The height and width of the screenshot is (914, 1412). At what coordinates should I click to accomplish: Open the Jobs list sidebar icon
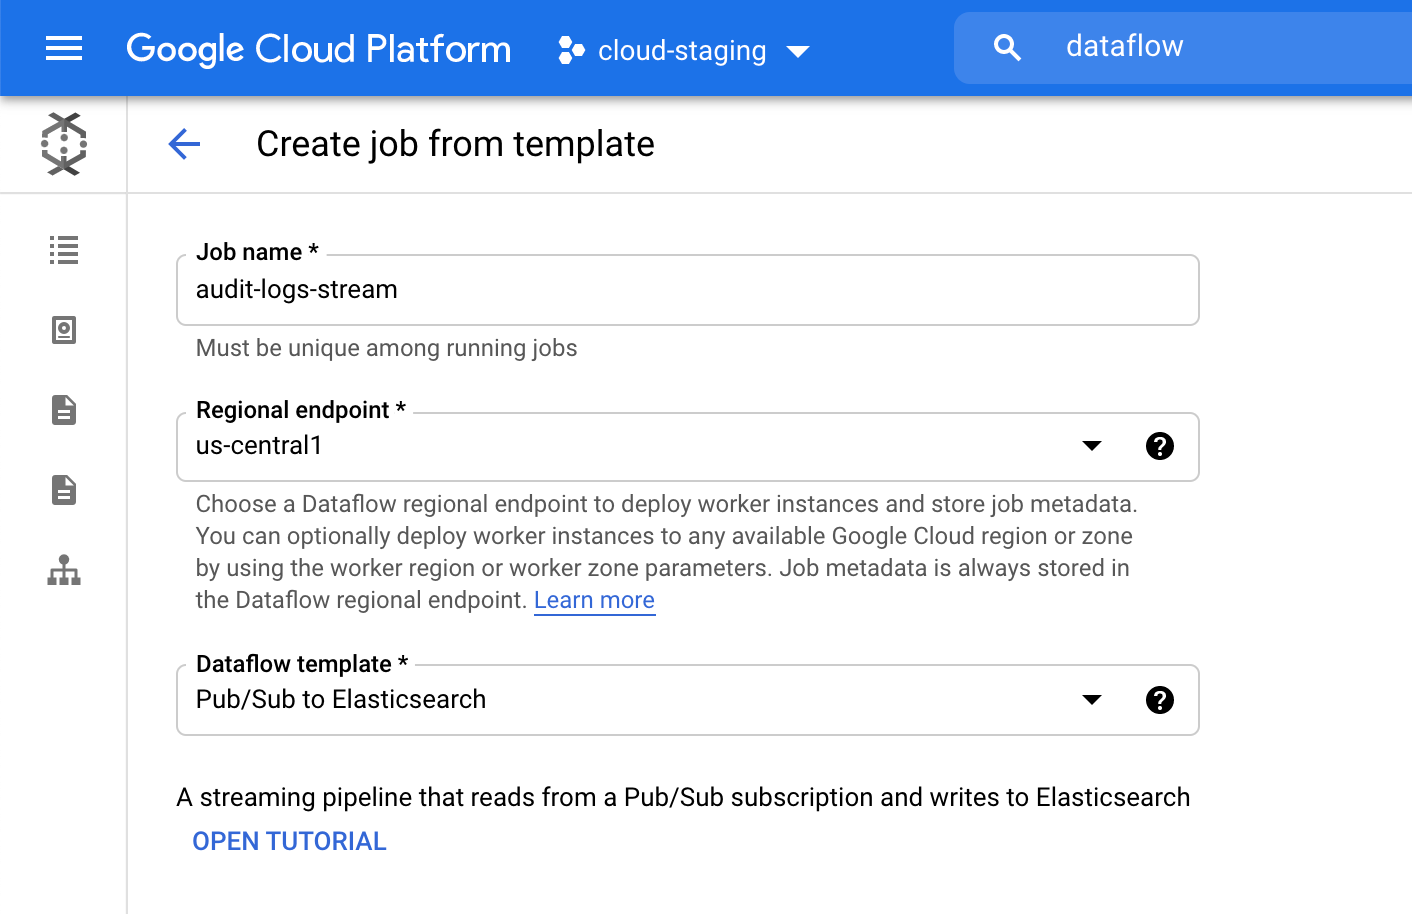(64, 250)
